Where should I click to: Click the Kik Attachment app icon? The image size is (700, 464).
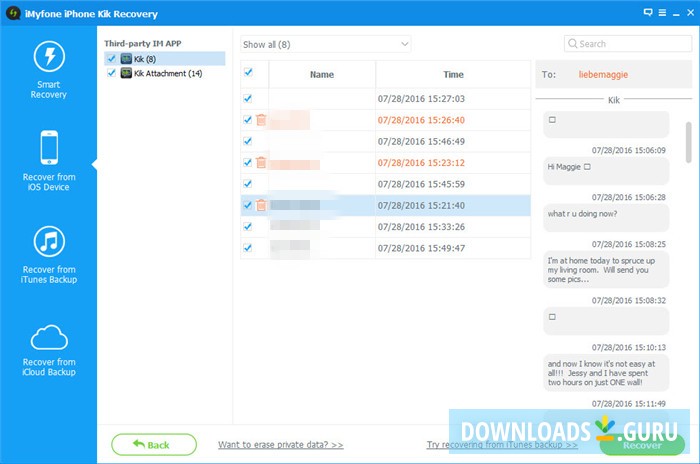(126, 73)
